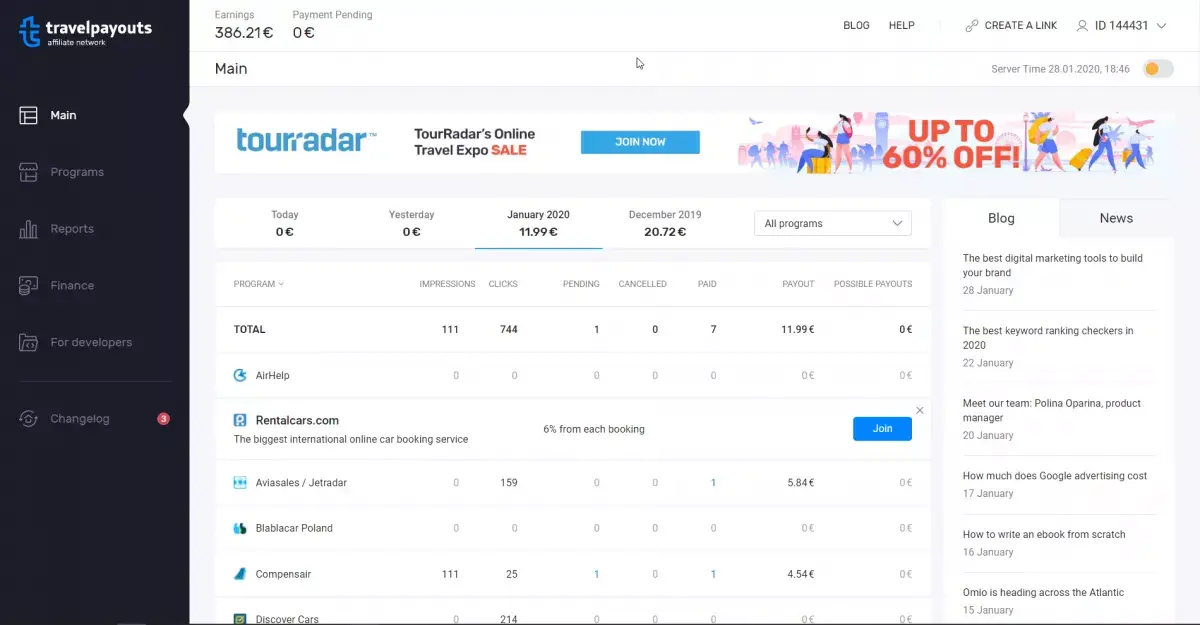1200x625 pixels.
Task: Switch to the Blog tab
Action: [x=1001, y=218]
